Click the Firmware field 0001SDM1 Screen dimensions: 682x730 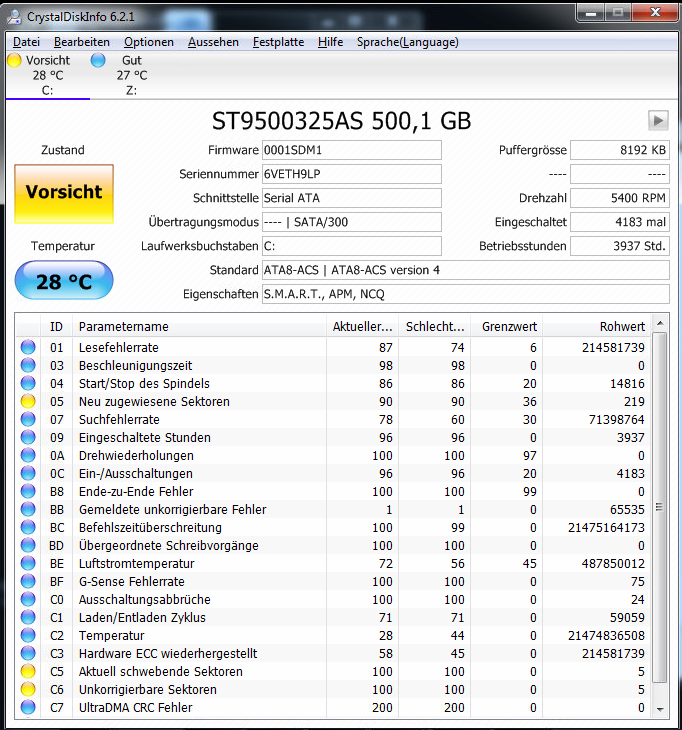(x=351, y=150)
